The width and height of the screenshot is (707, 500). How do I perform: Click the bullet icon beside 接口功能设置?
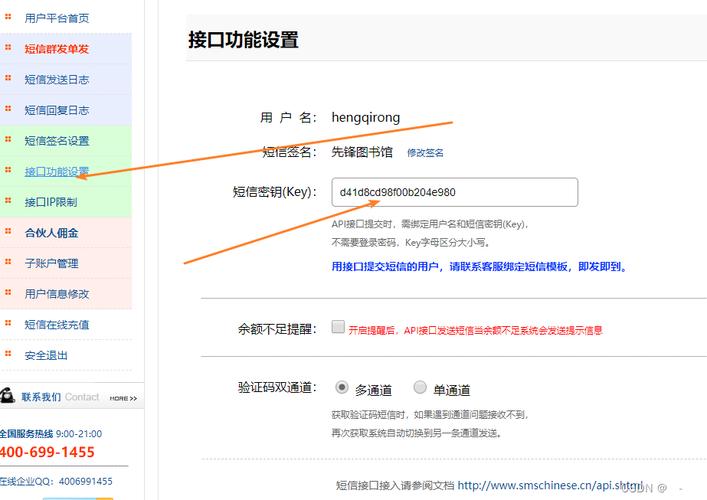8,170
